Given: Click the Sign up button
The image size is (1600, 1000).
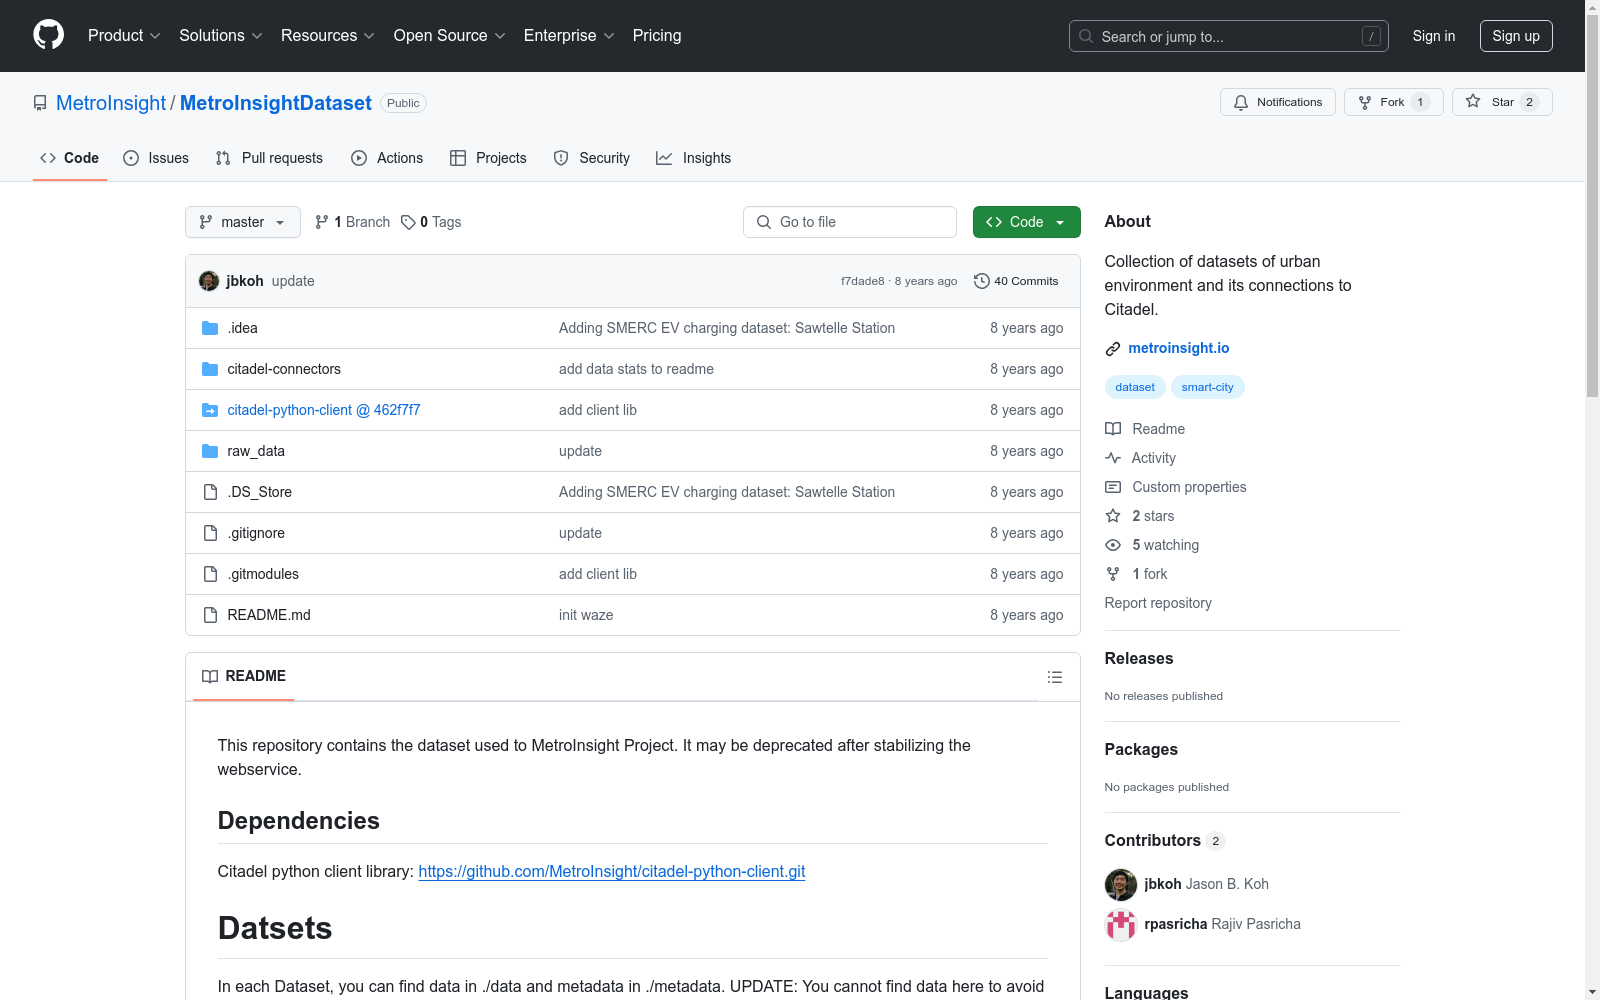Looking at the screenshot, I should [x=1516, y=36].
